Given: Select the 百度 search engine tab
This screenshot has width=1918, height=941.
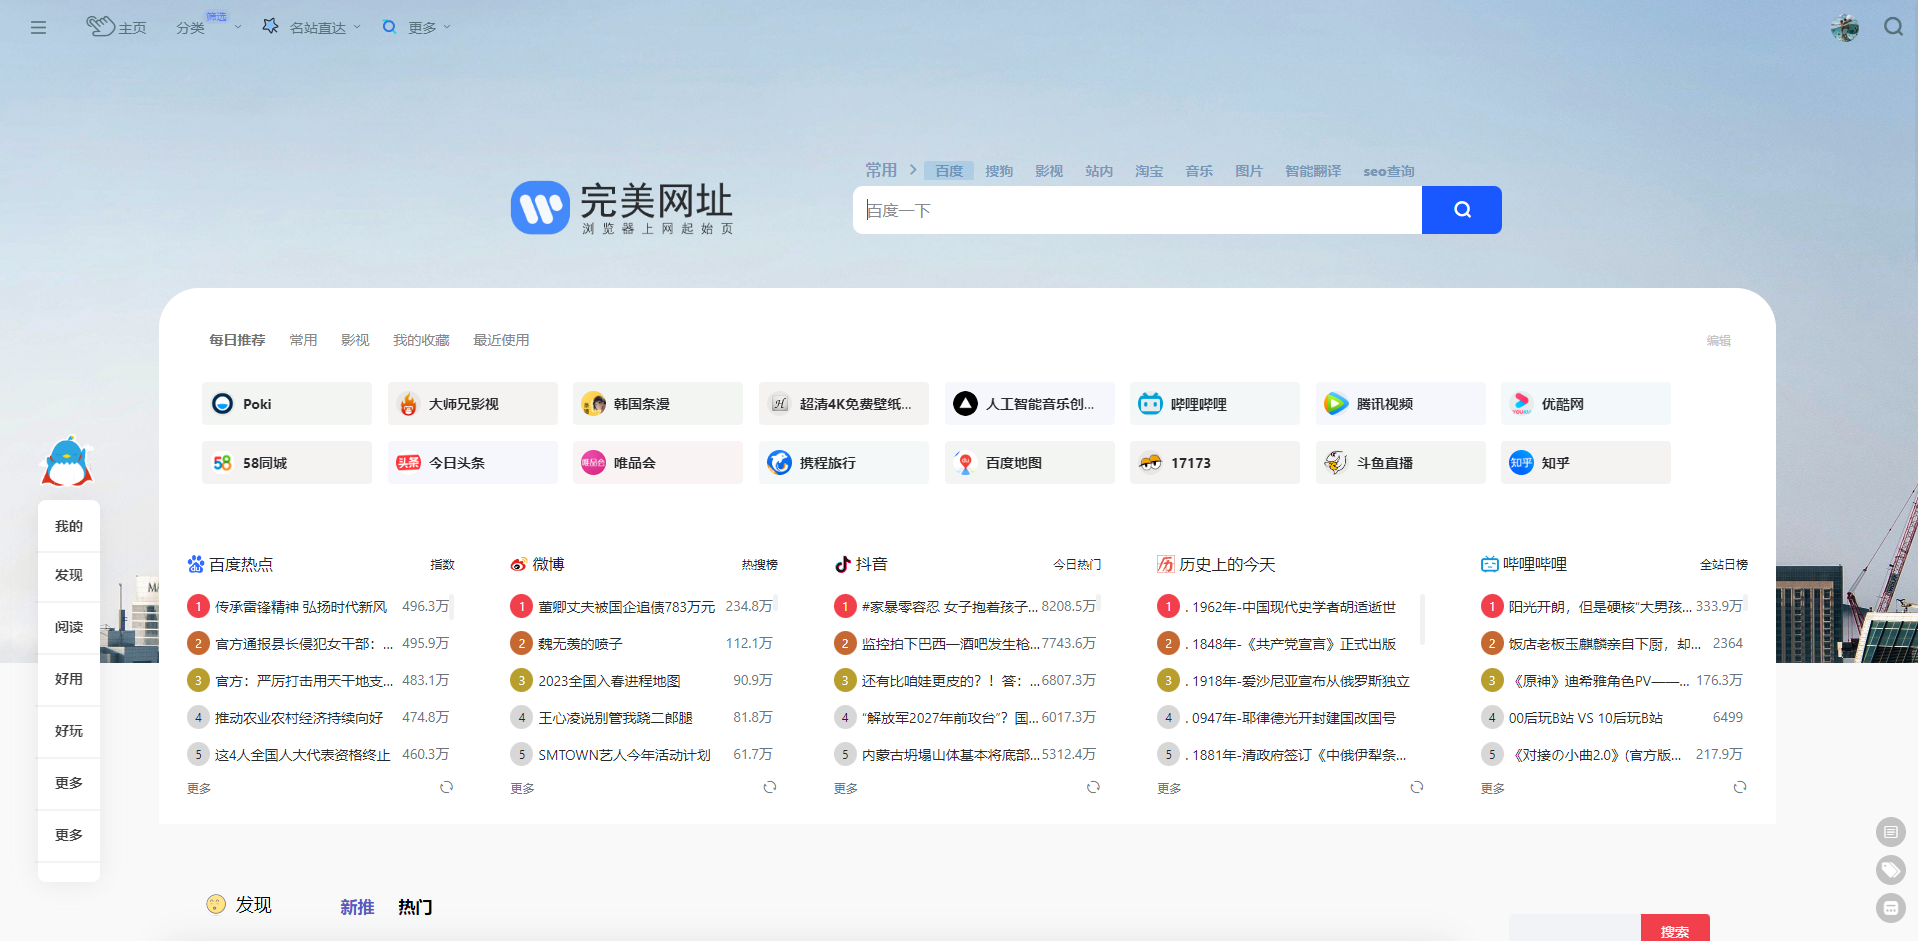Looking at the screenshot, I should pyautogui.click(x=949, y=171).
